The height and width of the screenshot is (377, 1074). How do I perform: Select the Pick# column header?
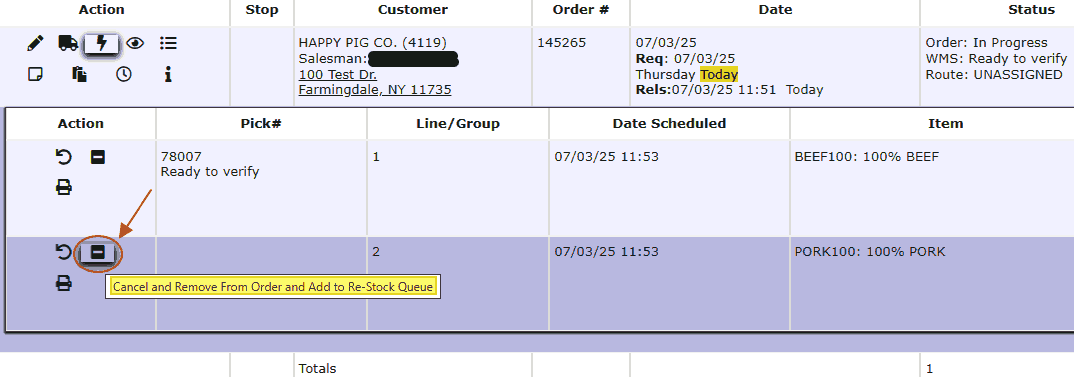pos(262,123)
